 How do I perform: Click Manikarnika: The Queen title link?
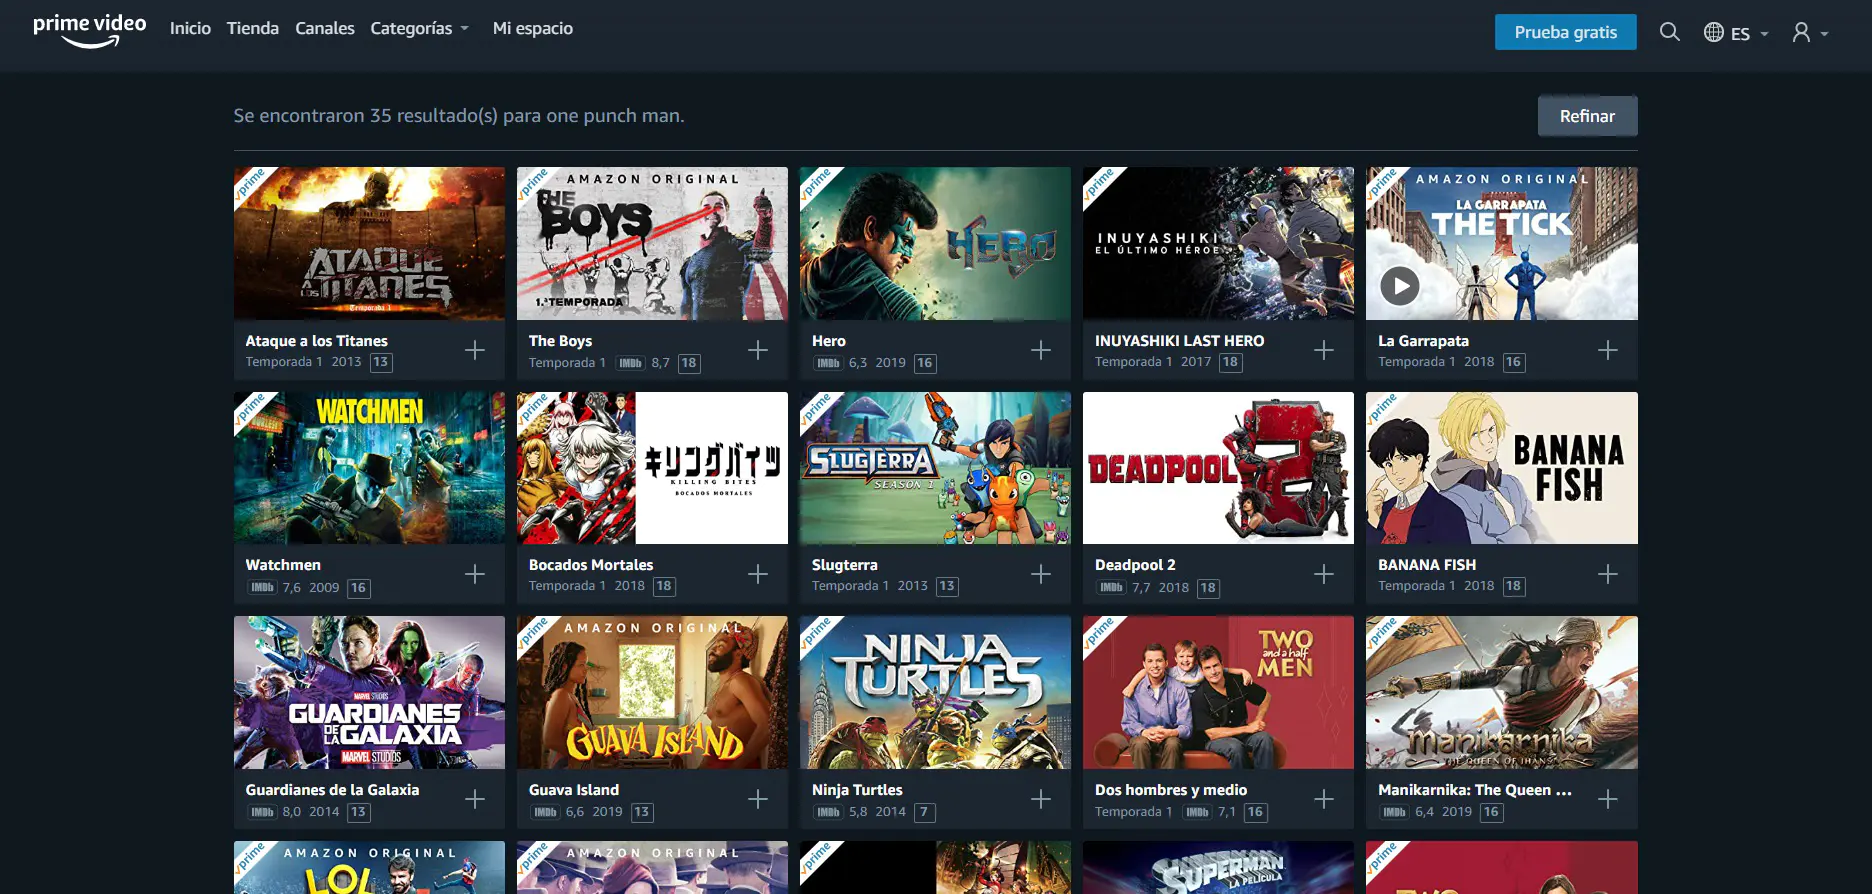1475,790
